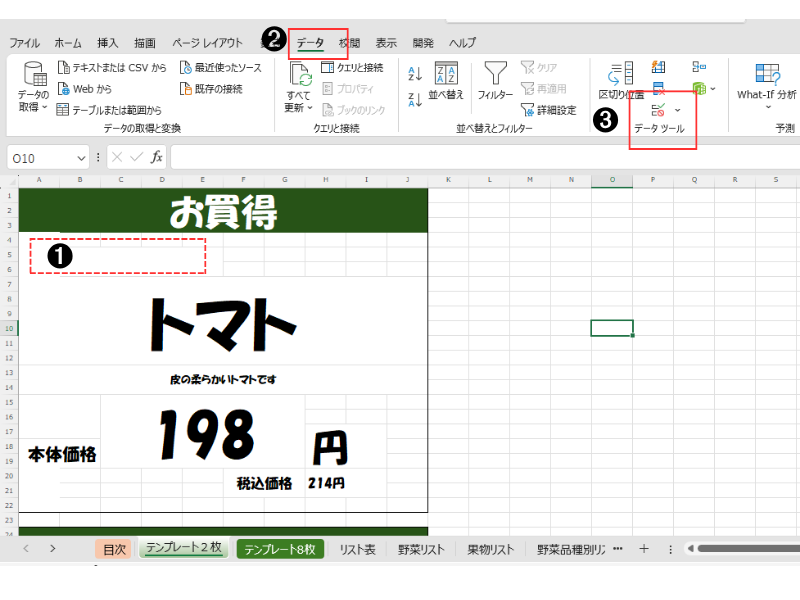Click 'テキストまたは CSV から' button
This screenshot has width=800, height=600.
click(111, 68)
